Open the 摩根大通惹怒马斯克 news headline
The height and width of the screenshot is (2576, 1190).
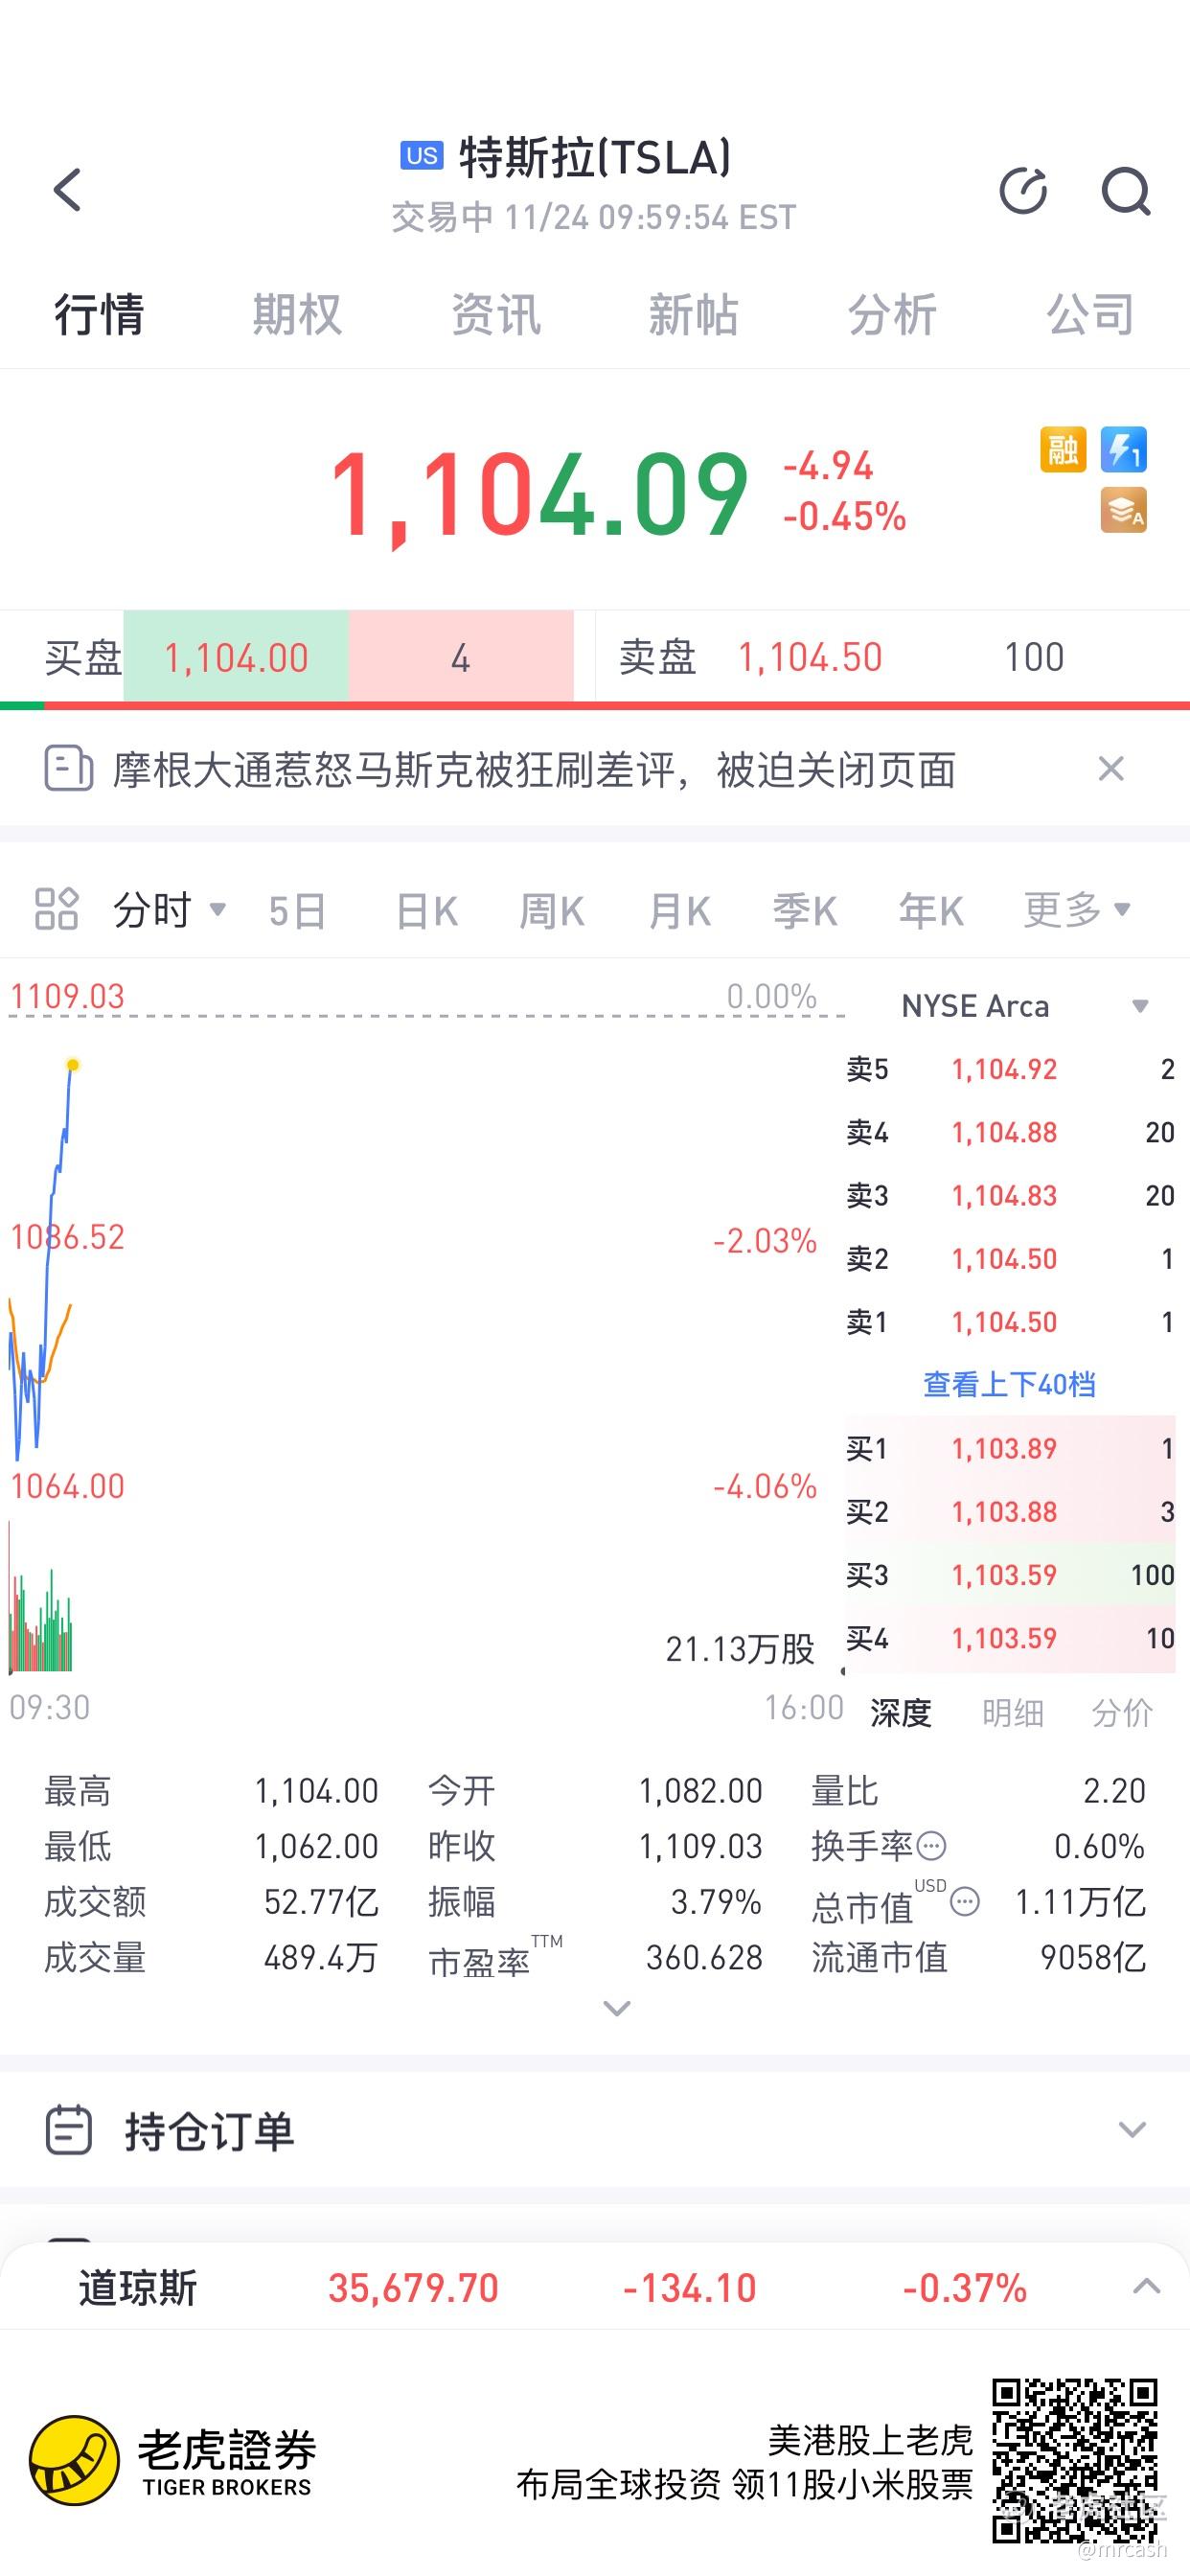tap(534, 770)
